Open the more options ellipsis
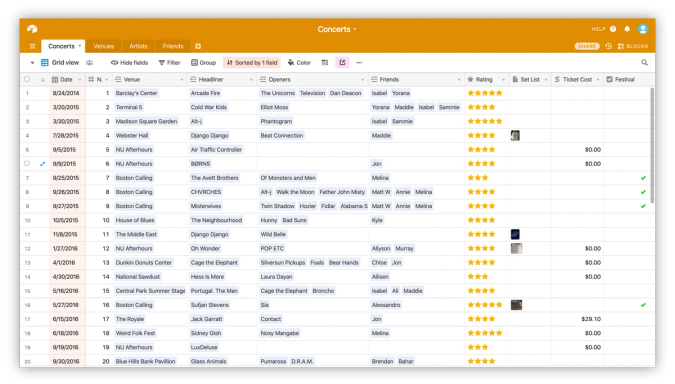The height and width of the screenshot is (384, 675). click(x=359, y=62)
